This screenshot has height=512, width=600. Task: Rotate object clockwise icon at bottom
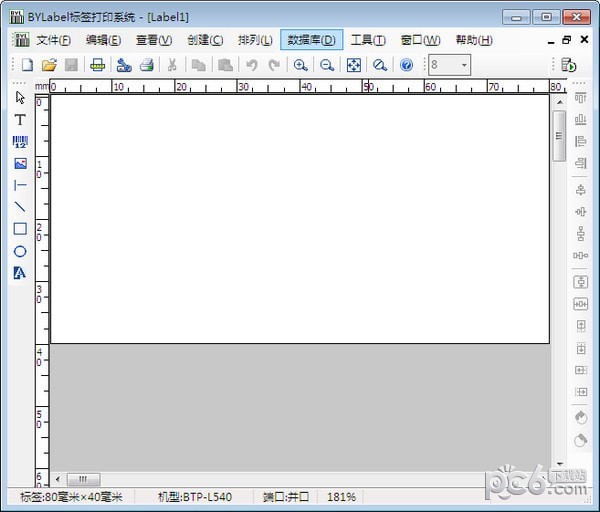580,440
